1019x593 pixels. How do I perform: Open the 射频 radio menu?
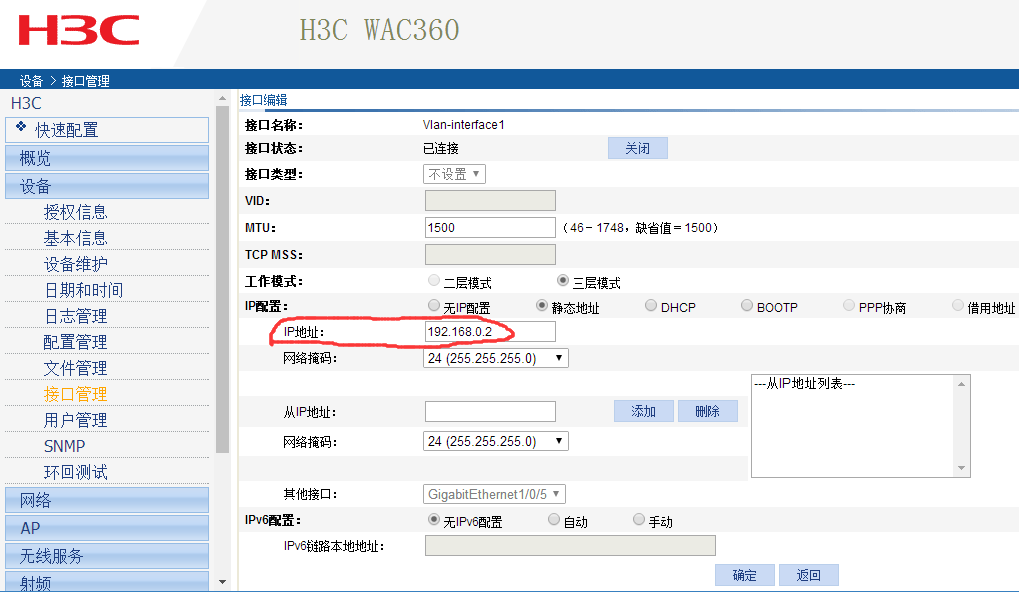tap(107, 582)
